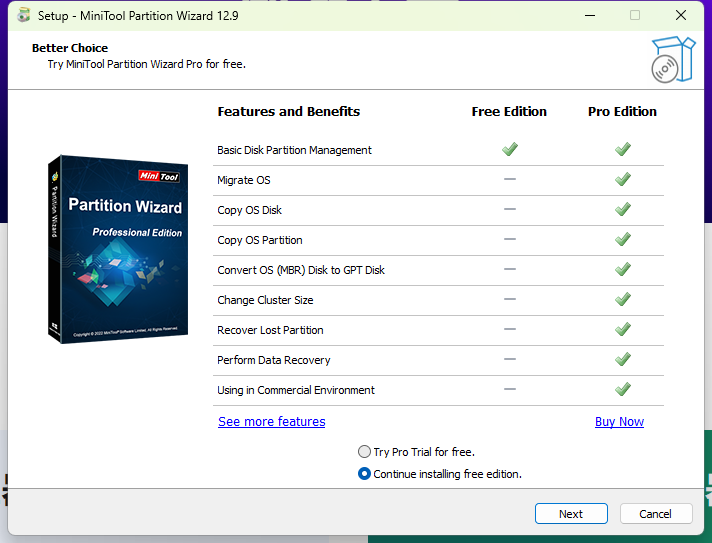Viewport: 712px width, 543px height.
Task: Click Using in Commercial Environment text
Action: tap(296, 390)
